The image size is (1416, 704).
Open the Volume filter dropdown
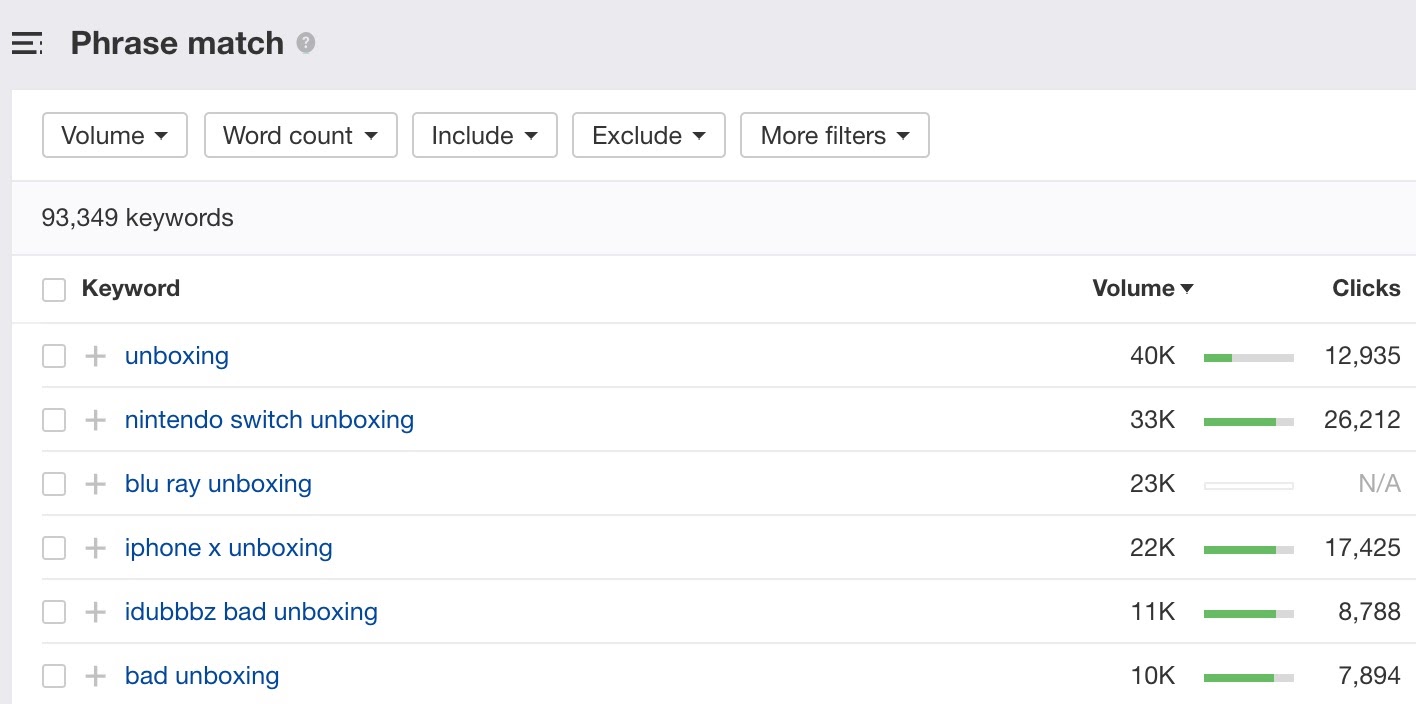click(x=114, y=134)
